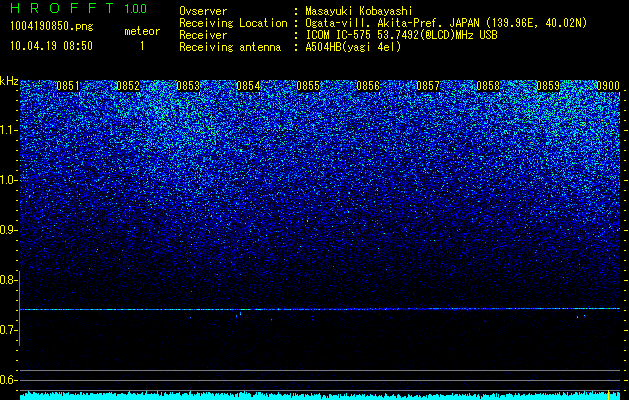The height and width of the screenshot is (400, 629).
Task: Click the 0.8 kHz axis label
Action: (x=8, y=280)
